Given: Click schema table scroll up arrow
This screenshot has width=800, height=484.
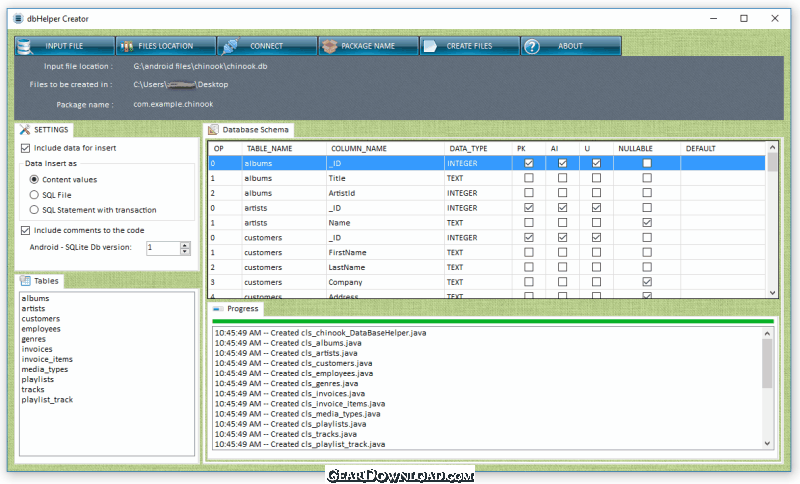Looking at the screenshot, I should point(772,147).
